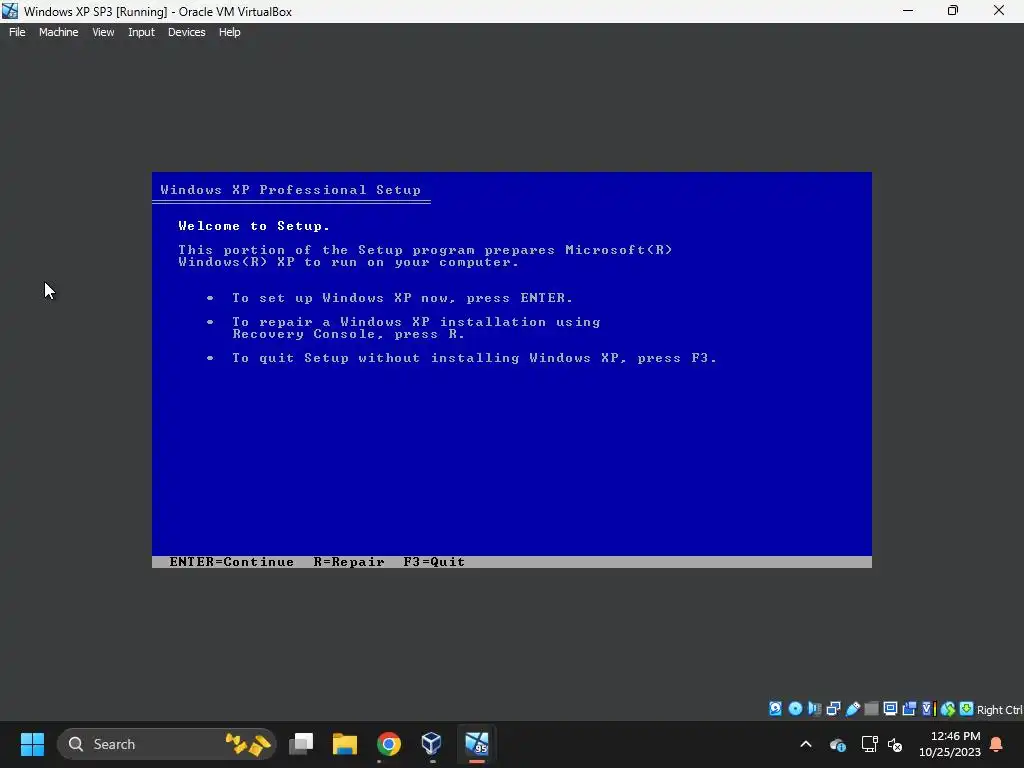Launch Google Chrome from the taskbar
1024x768 pixels.
[389, 744]
